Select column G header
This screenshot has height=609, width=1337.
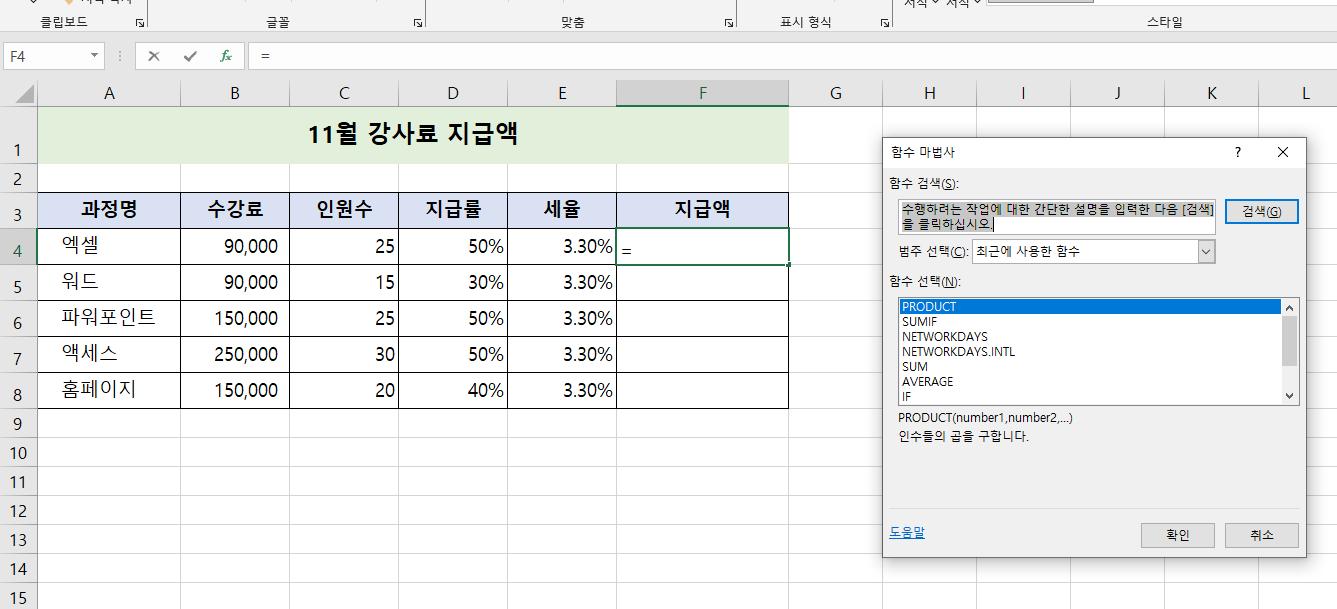836,93
